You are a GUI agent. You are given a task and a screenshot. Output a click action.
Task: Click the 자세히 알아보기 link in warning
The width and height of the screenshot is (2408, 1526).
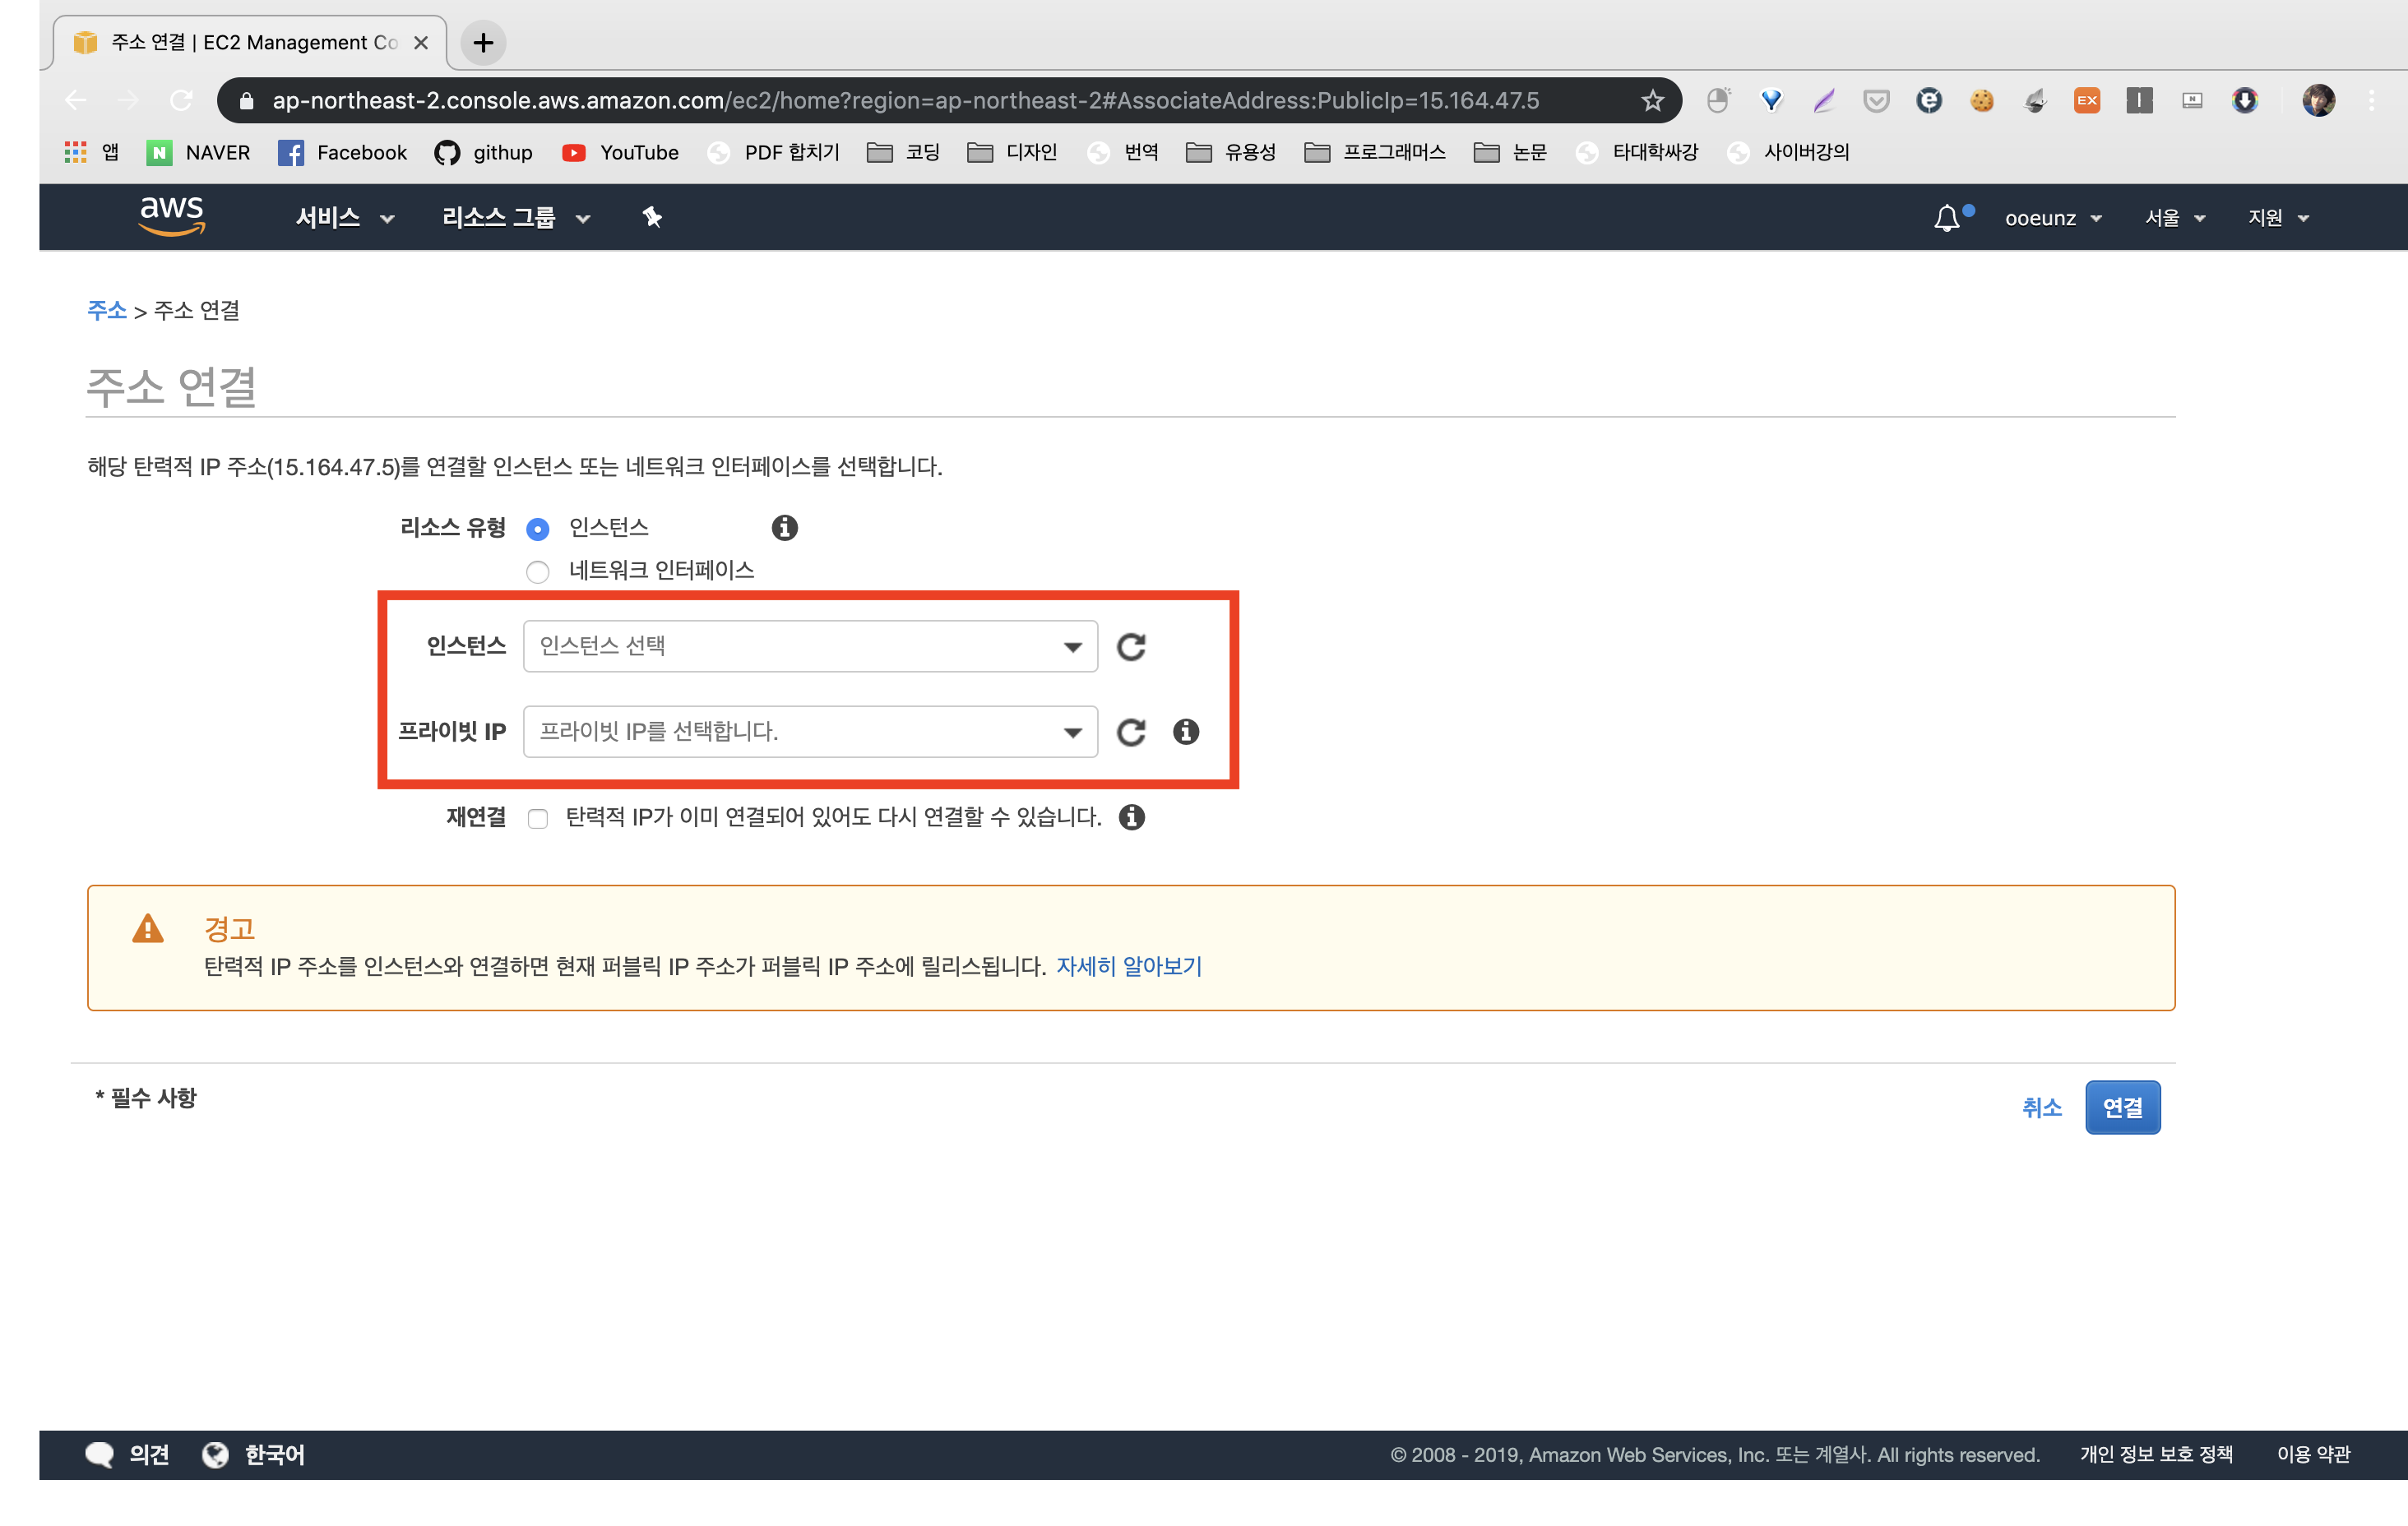[x=1129, y=966]
